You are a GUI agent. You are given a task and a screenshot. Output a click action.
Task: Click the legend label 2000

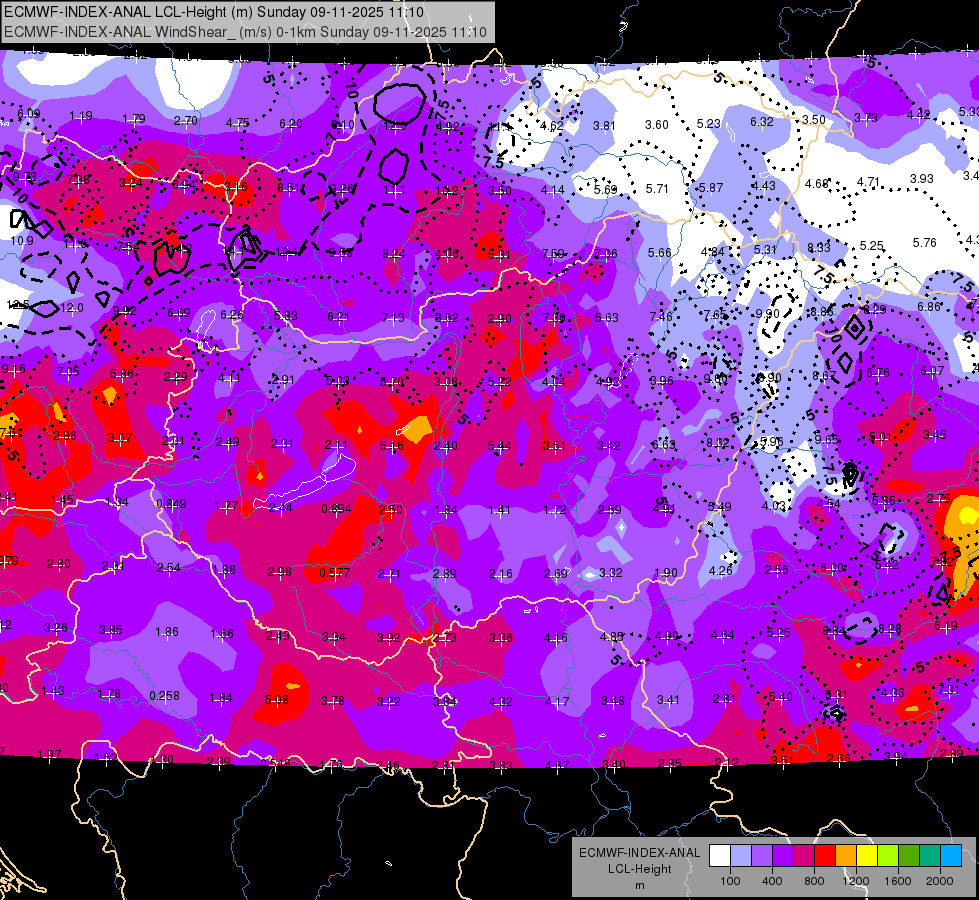tap(940, 881)
